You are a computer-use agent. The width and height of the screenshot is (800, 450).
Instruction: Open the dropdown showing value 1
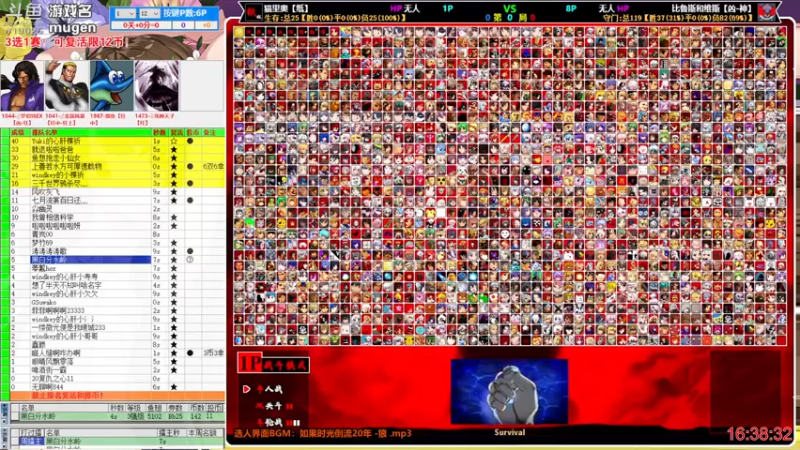(125, 13)
